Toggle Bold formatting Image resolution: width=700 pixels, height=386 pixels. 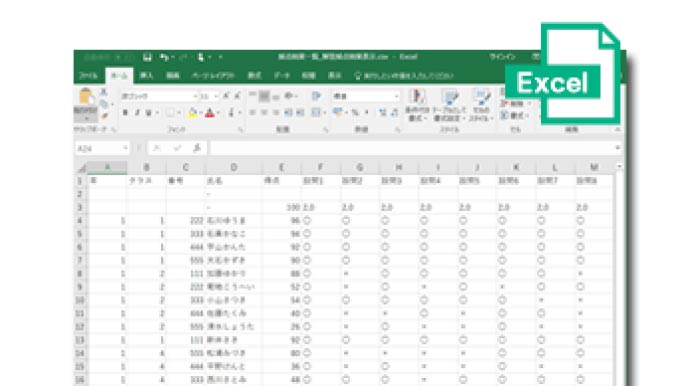pos(125,113)
